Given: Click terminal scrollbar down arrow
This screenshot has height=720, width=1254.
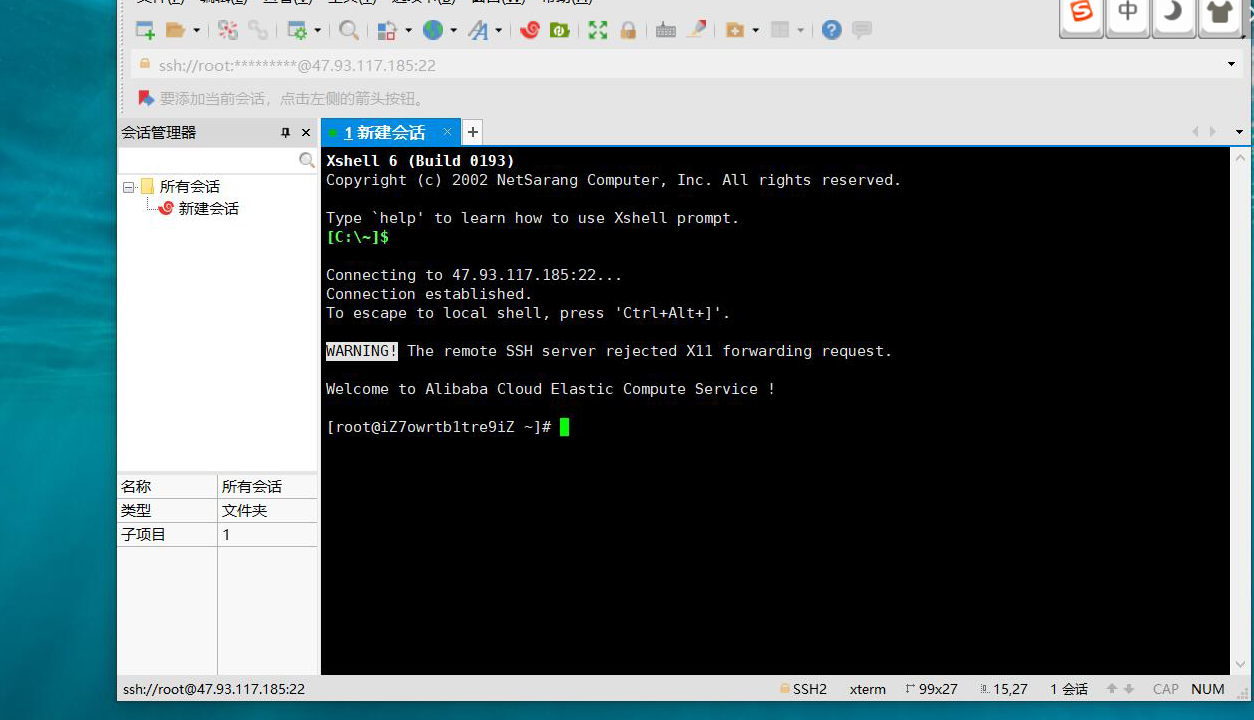Looking at the screenshot, I should pyautogui.click(x=1240, y=664).
